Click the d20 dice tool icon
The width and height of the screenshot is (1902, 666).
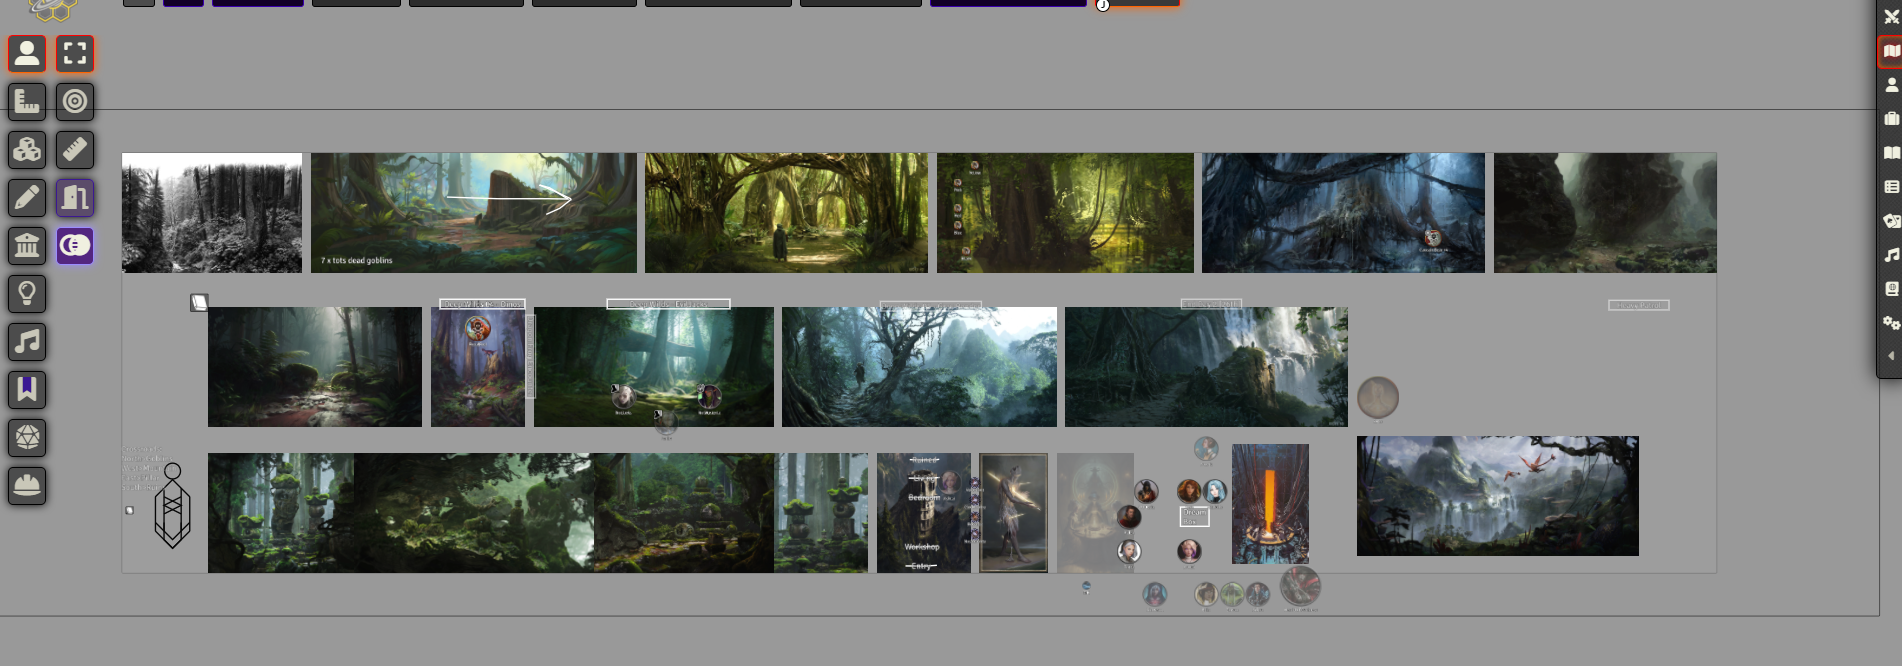point(27,437)
